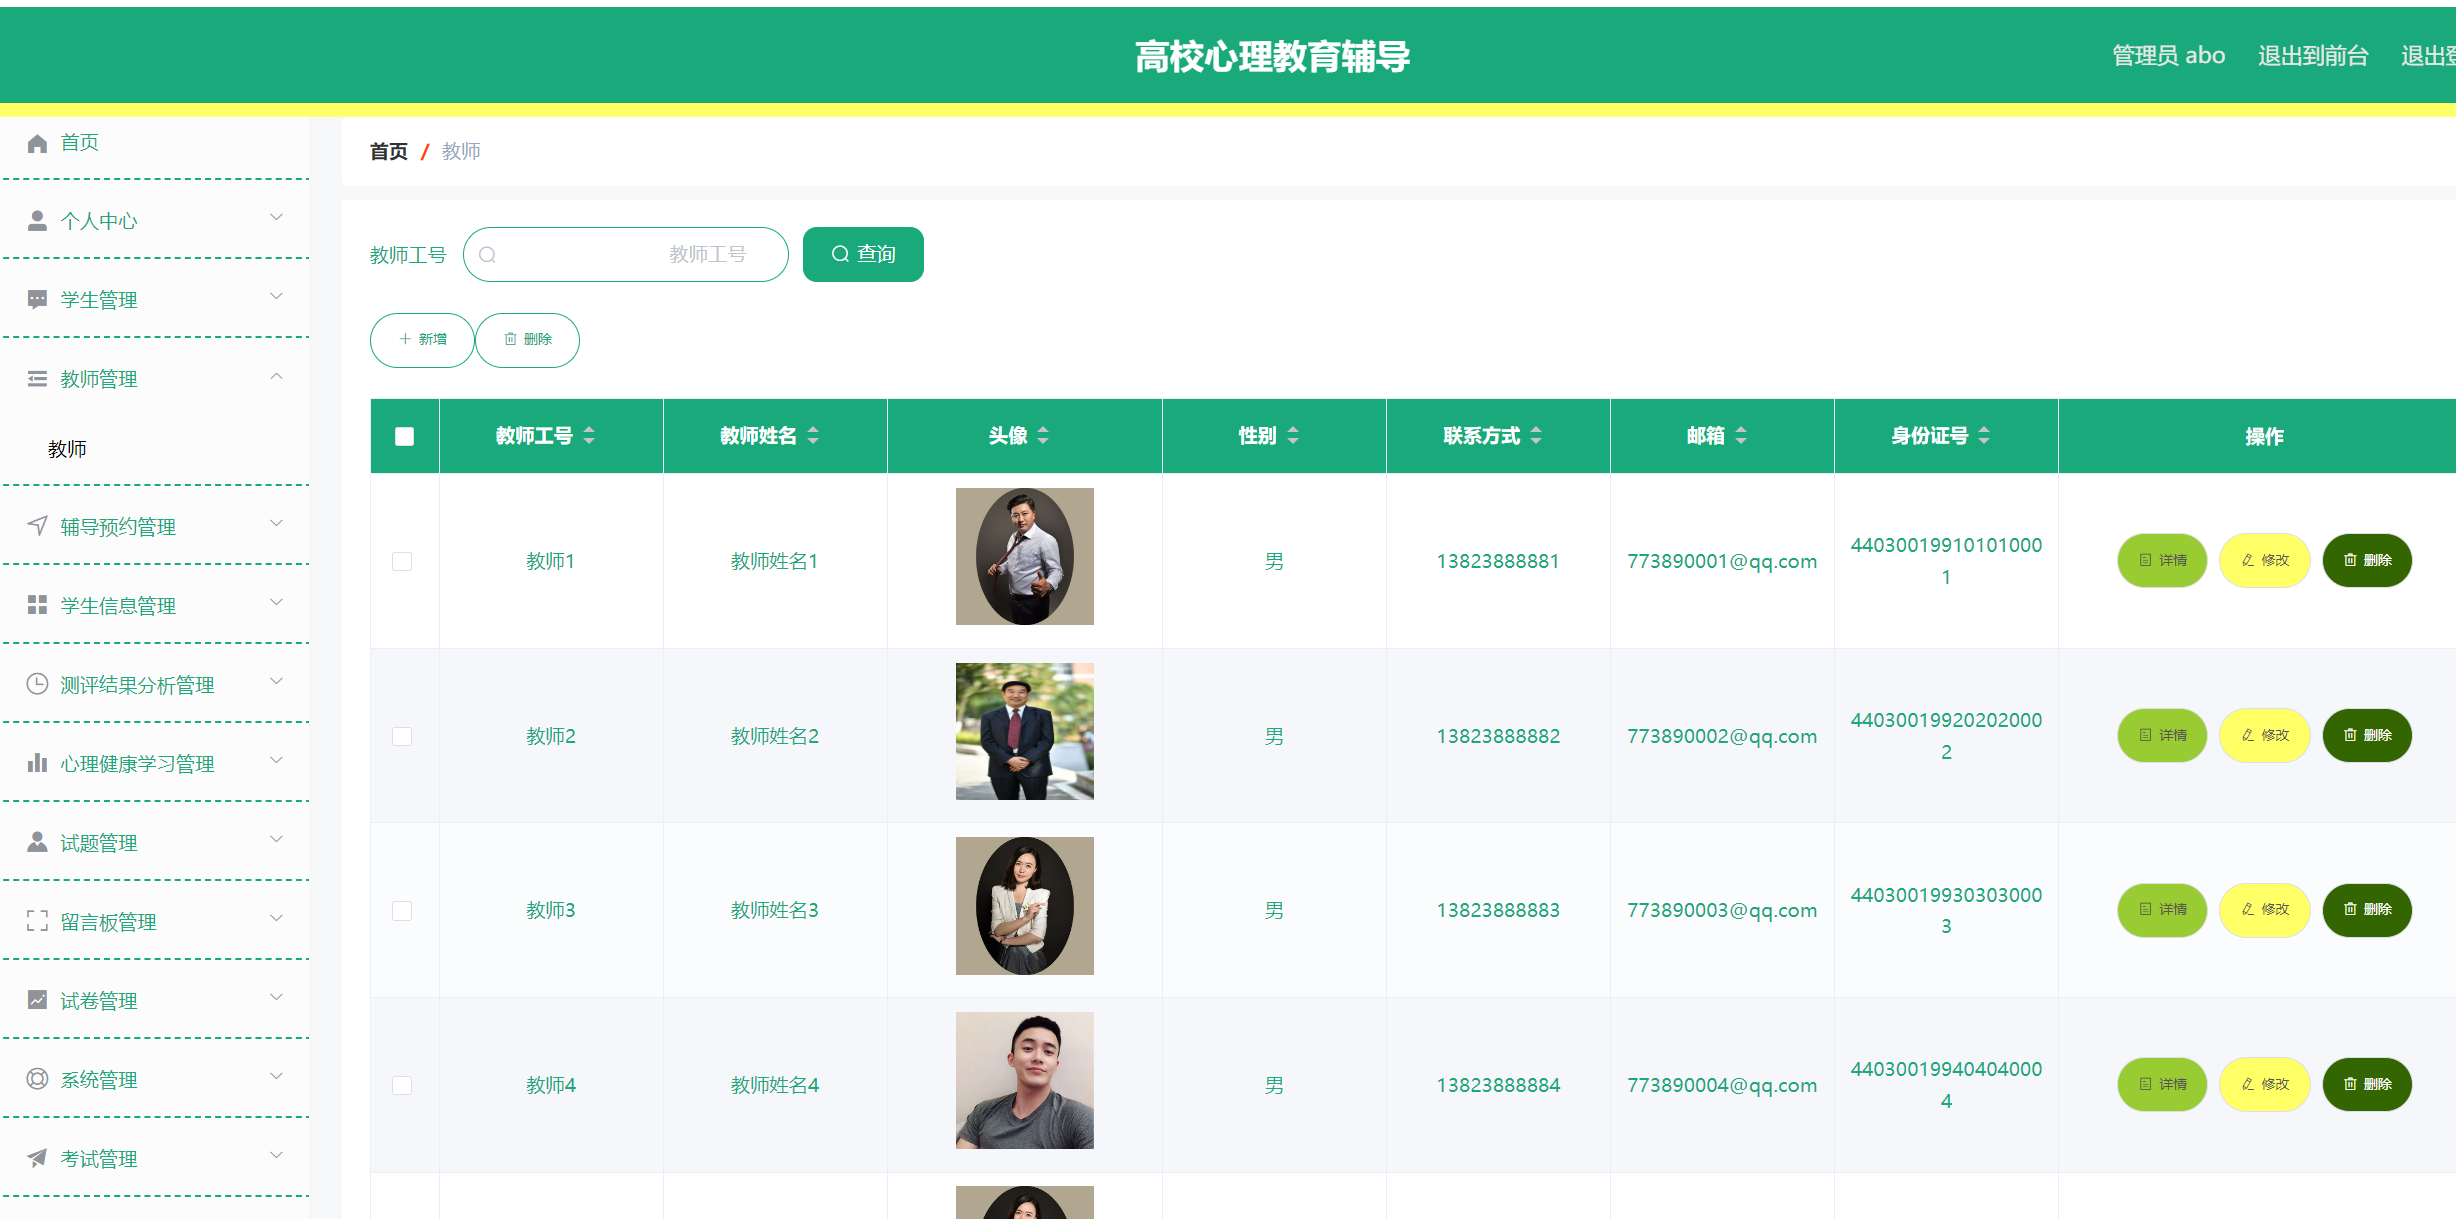Expand the 心理健康学习管理 menu chevron
Image resolution: width=2456 pixels, height=1219 pixels.
277,760
